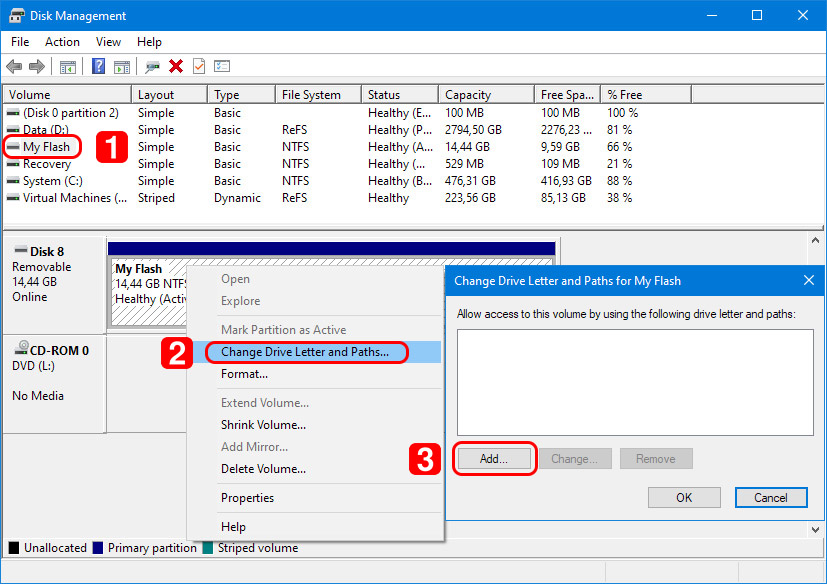The width and height of the screenshot is (827, 584).
Task: Click drive icon beside System (C:)
Action: 13,181
